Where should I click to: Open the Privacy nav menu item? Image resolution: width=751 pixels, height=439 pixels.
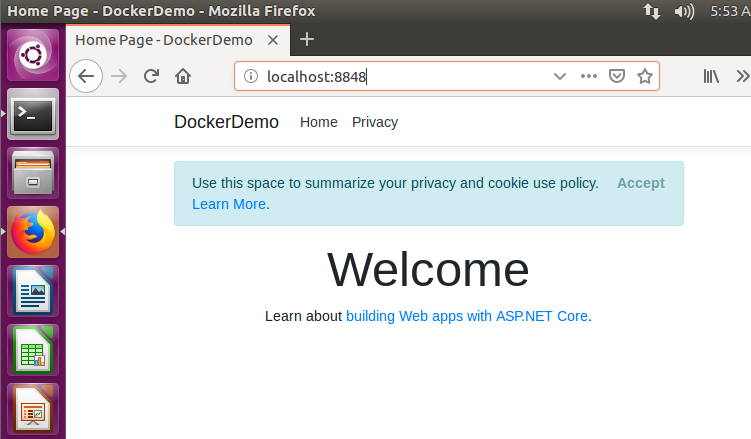(x=375, y=122)
